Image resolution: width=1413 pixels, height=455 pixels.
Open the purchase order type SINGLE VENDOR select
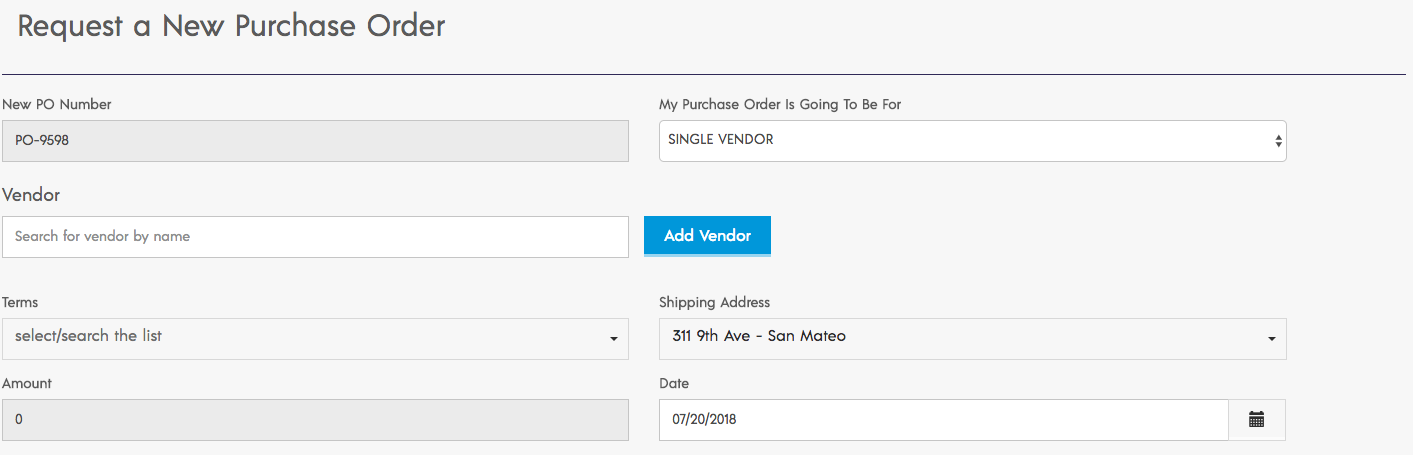(973, 141)
